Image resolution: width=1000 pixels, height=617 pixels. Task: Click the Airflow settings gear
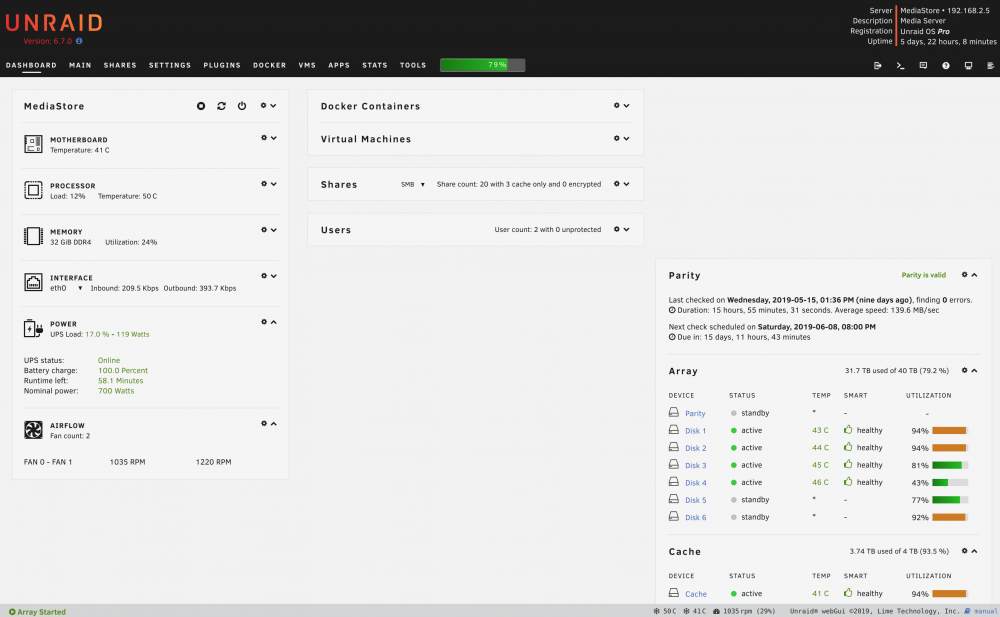pos(264,423)
